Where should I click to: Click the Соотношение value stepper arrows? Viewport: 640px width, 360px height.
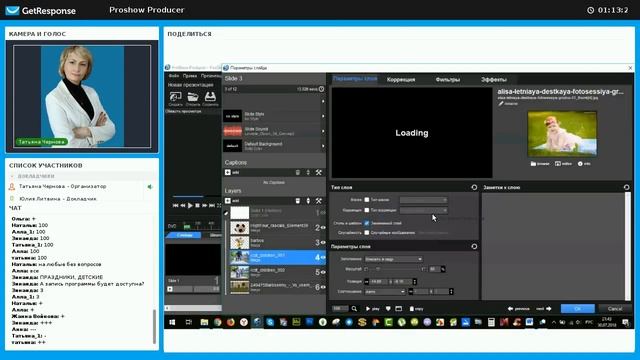[451, 291]
